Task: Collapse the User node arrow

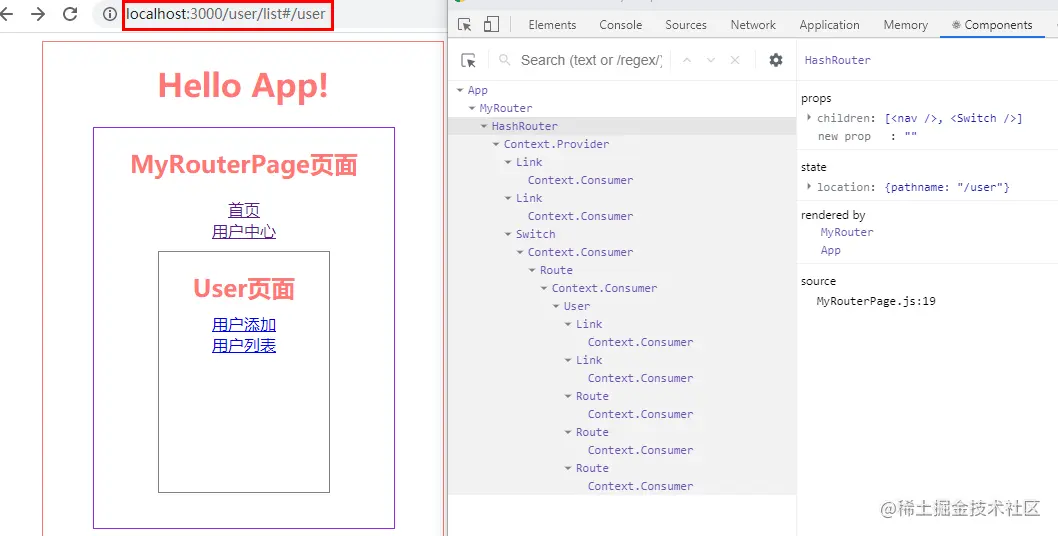Action: [557, 306]
